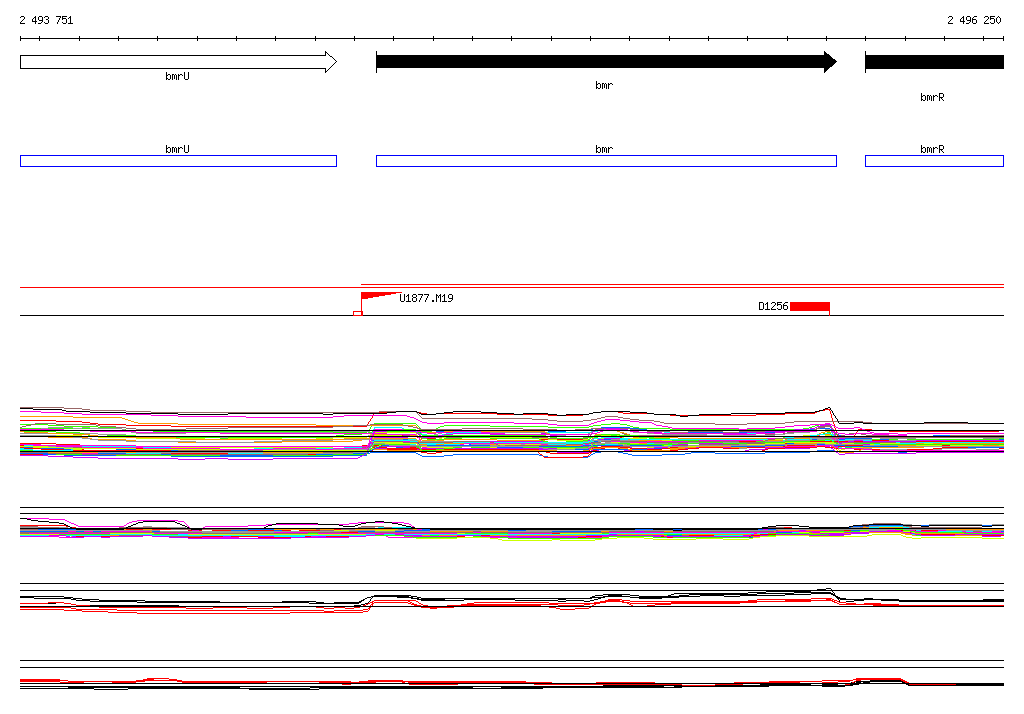Screen dimensions: 1024x714
Task: Click the long red transcript line above D1256
Action: (x=682, y=285)
